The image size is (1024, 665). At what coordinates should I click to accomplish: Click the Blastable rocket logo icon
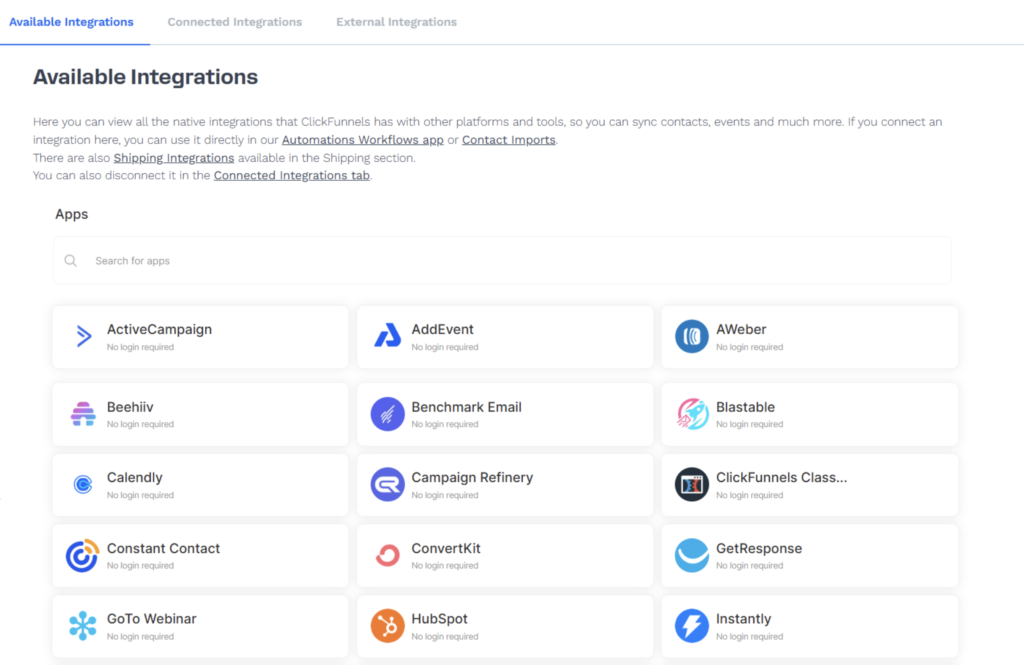pos(692,414)
